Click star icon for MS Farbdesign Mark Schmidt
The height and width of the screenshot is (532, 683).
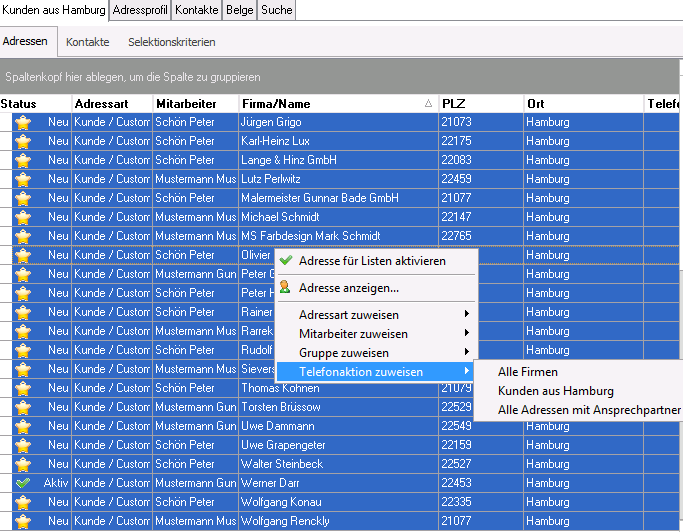pos(23,237)
